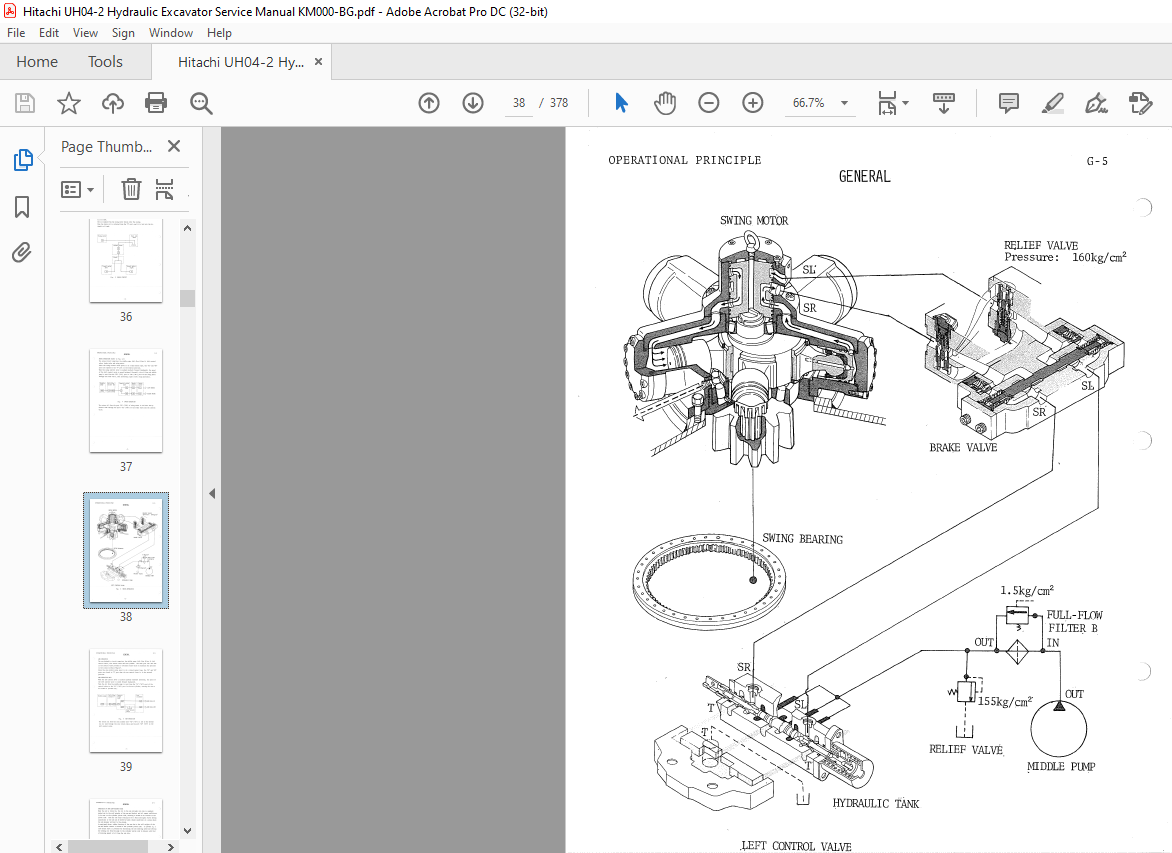Open the View menu

[x=85, y=33]
